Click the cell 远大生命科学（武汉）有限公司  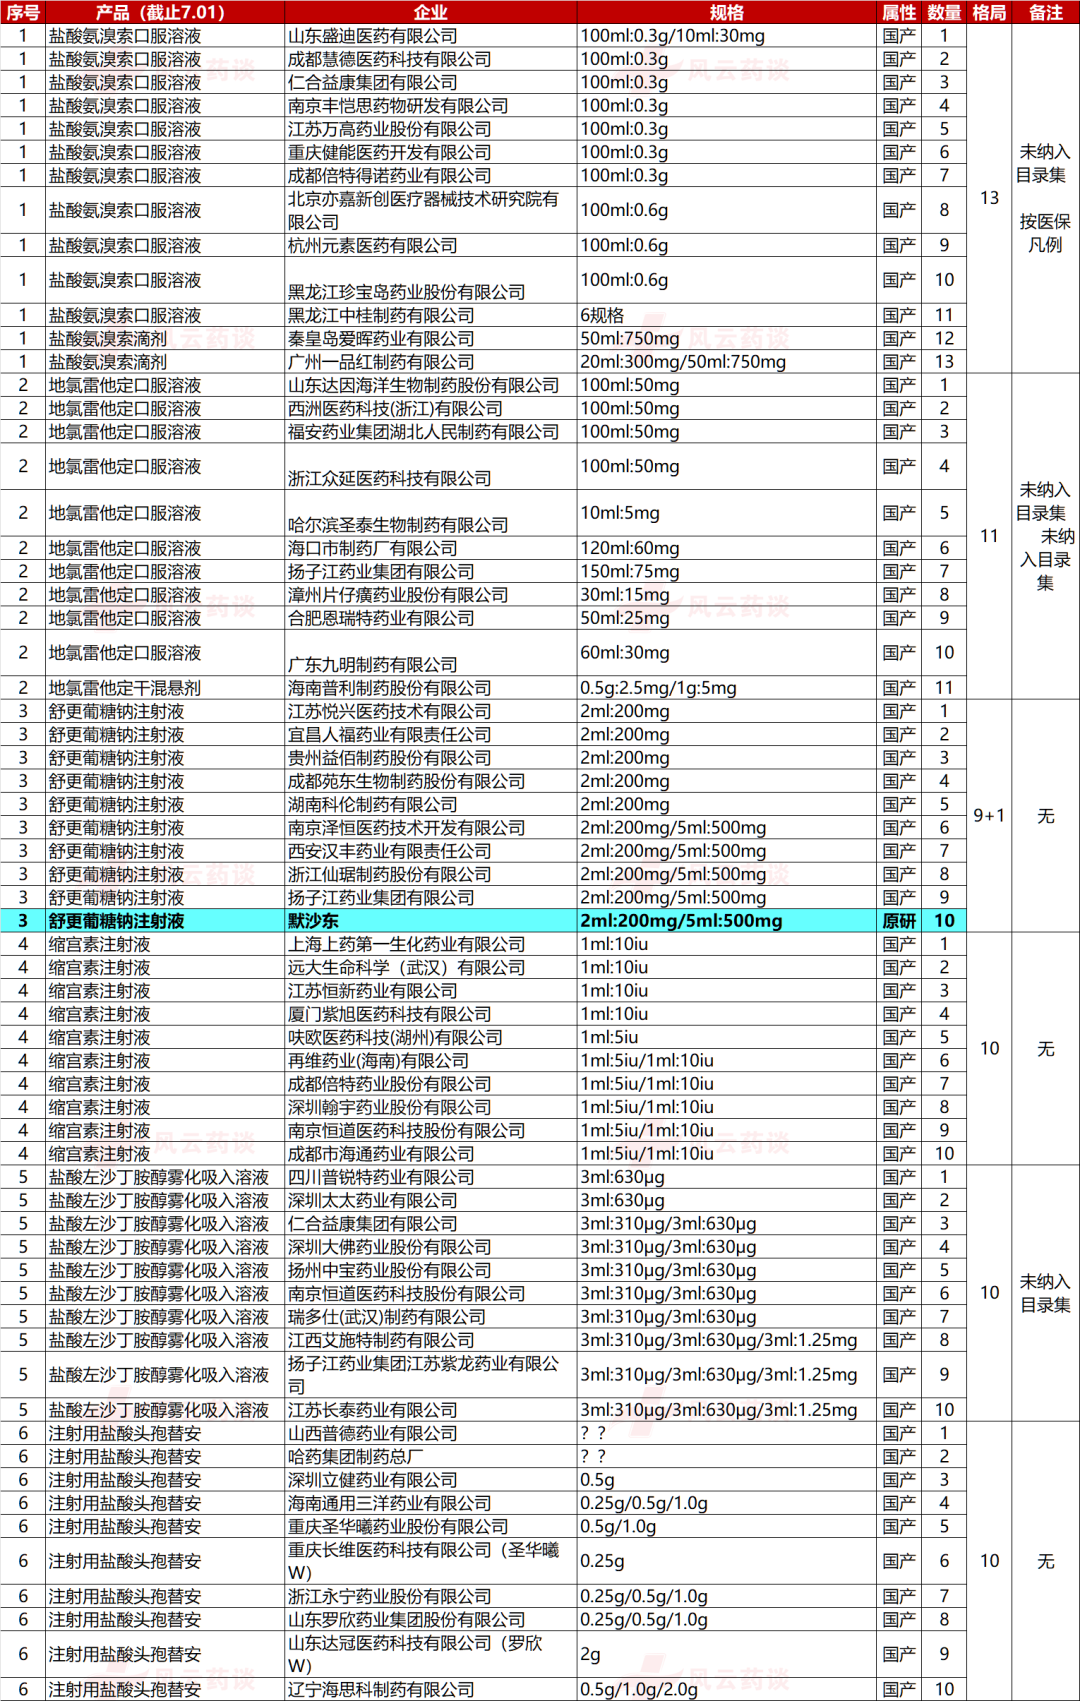pos(431,967)
